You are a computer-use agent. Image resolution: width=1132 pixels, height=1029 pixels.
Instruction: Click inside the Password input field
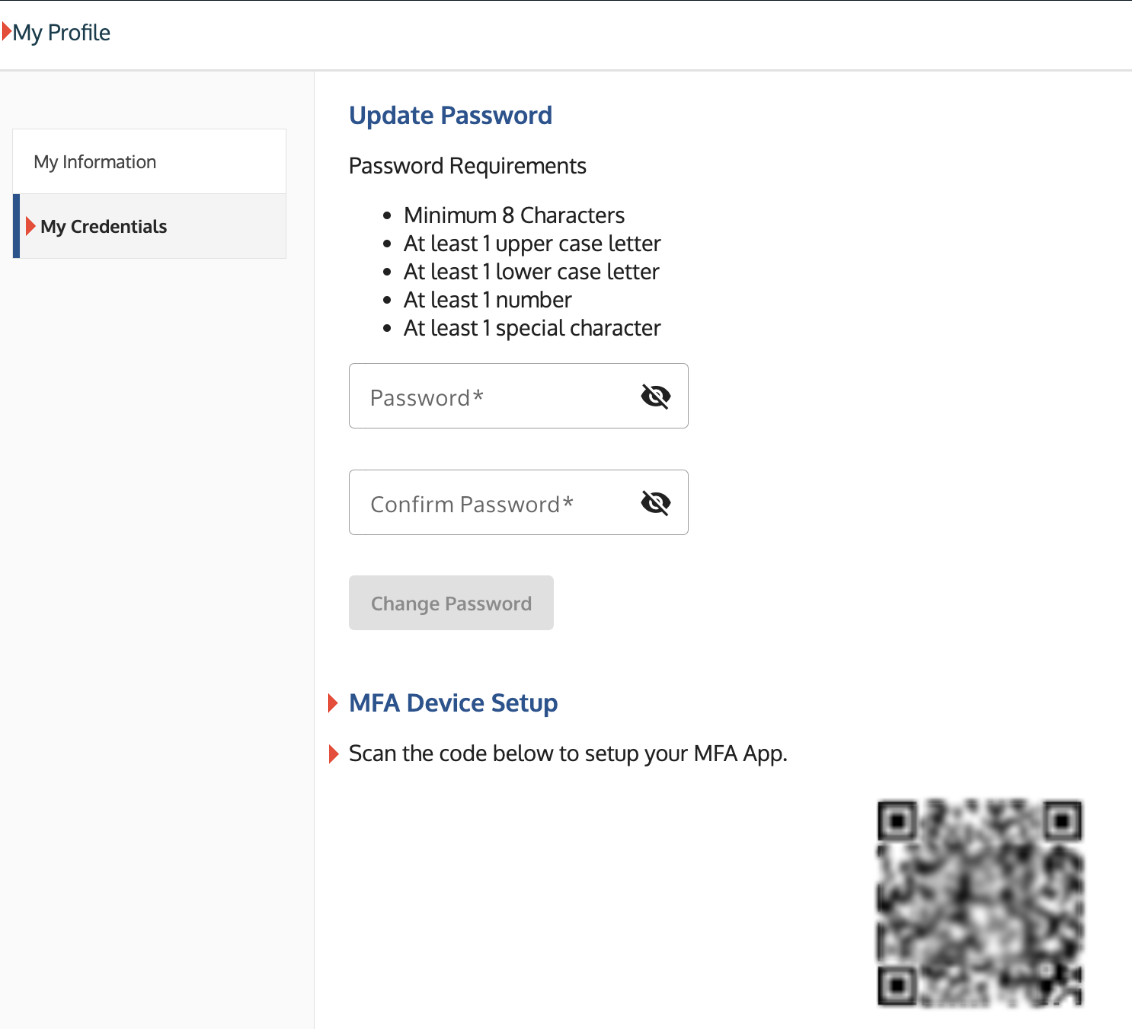(x=490, y=396)
